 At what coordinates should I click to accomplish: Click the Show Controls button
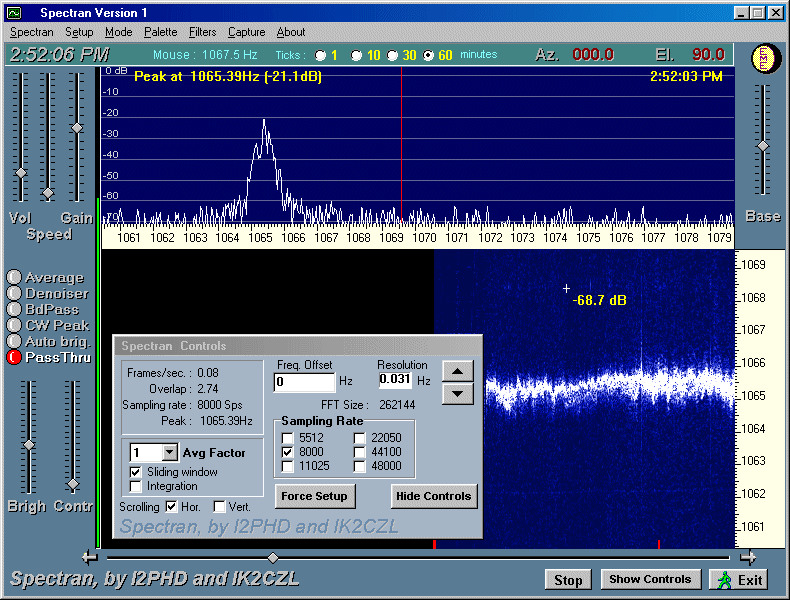[650, 579]
